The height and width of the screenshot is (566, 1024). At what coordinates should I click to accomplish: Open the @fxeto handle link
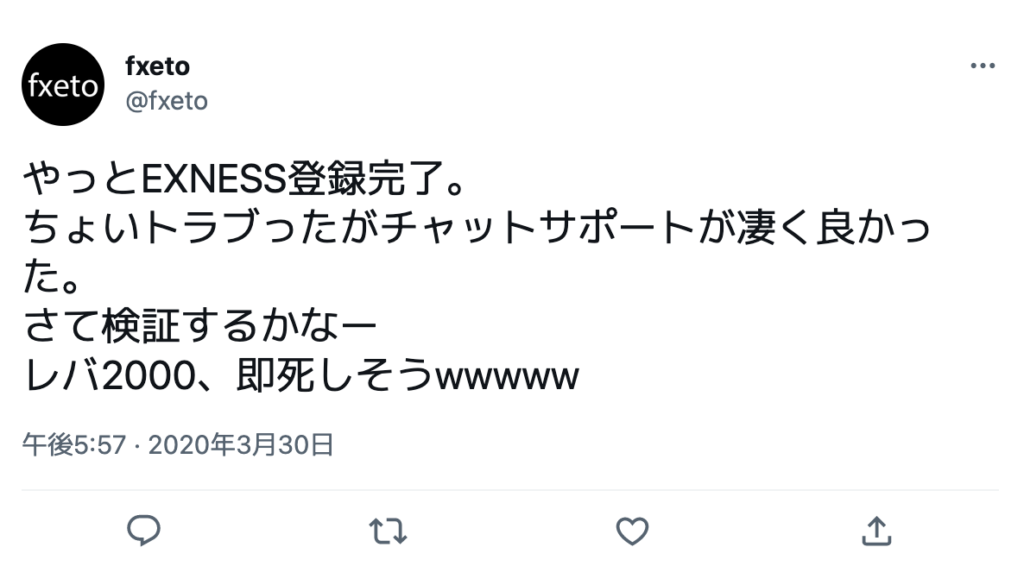coord(167,101)
